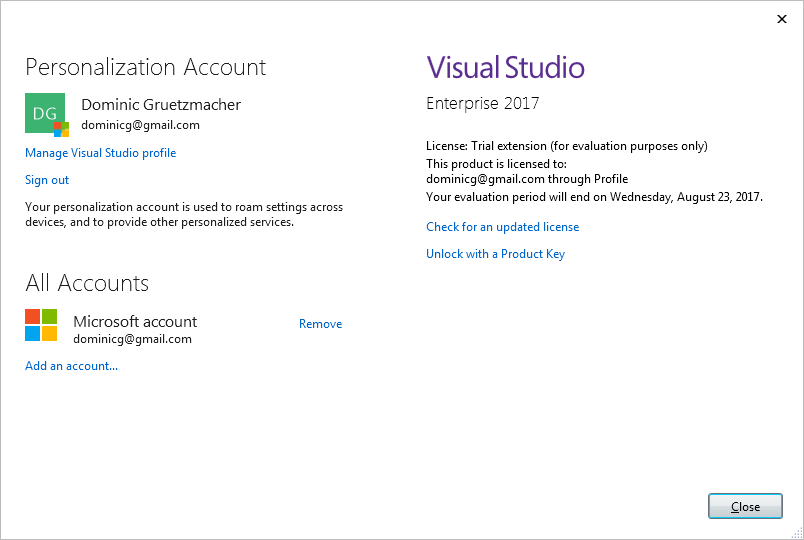
Task: Click the green DG profile avatar
Action: click(42, 110)
